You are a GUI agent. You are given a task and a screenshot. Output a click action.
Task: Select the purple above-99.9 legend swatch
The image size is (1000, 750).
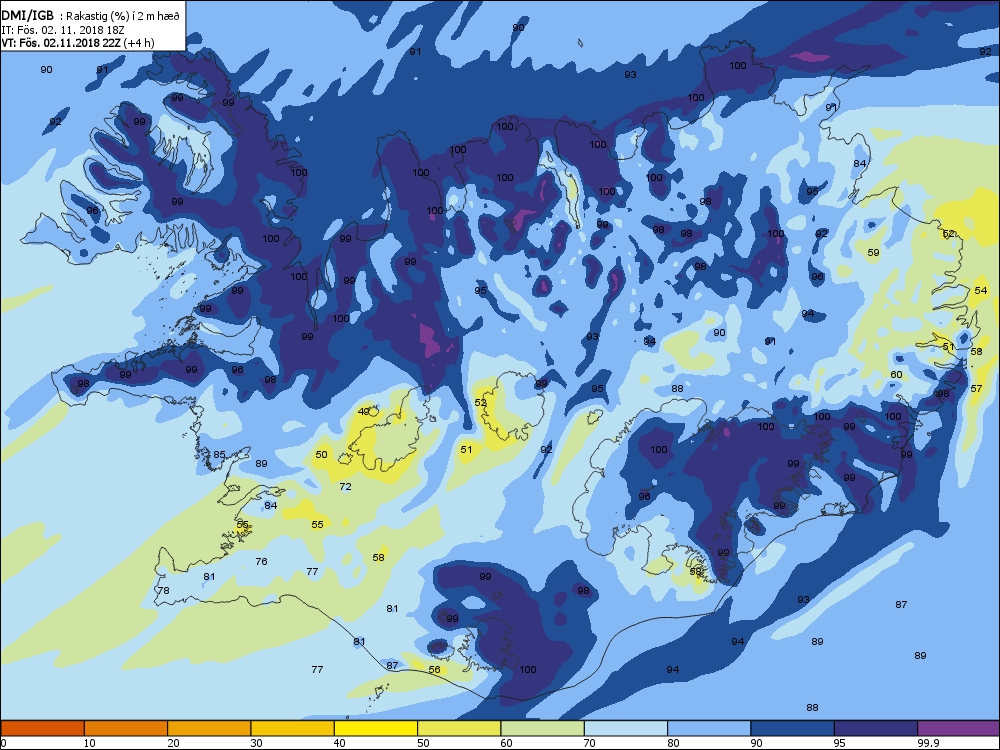[x=959, y=728]
